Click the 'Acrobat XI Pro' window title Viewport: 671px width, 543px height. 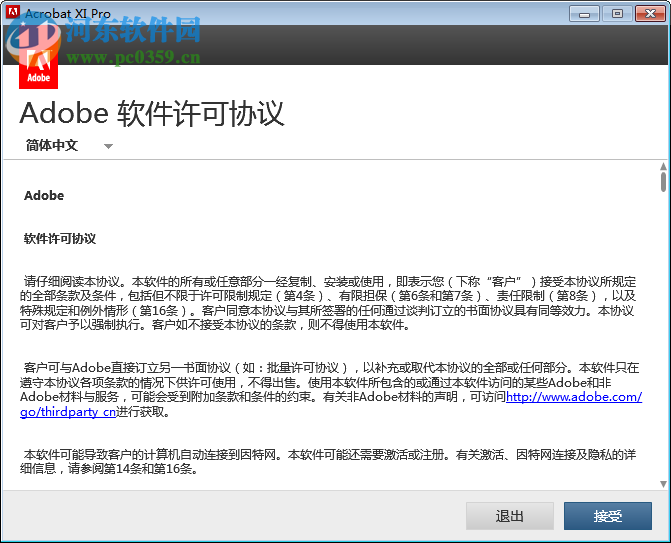point(68,14)
